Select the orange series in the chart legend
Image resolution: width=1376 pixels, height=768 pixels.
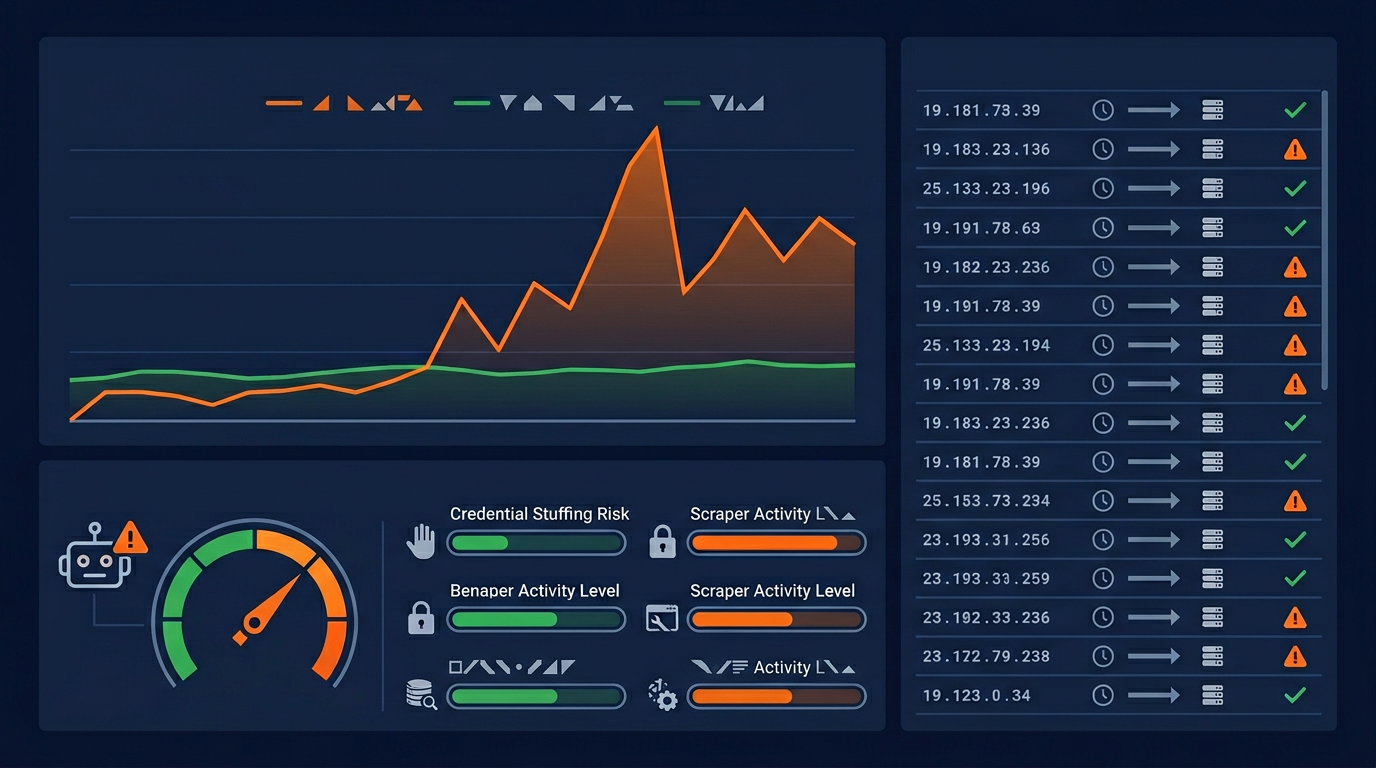pos(283,101)
